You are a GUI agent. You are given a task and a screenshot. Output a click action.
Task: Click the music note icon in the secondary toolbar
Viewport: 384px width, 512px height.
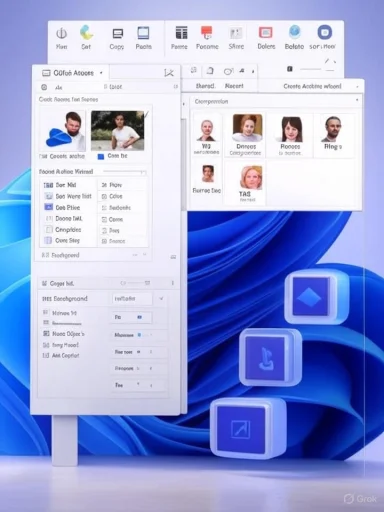tap(242, 71)
